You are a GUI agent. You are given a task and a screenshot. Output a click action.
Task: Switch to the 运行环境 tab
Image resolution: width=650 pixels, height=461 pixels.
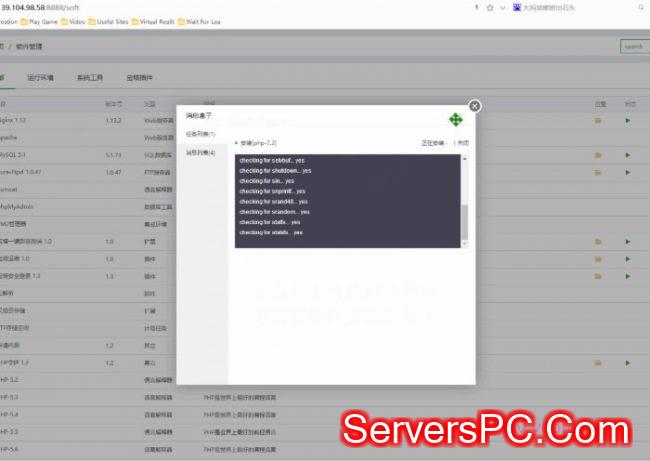pyautogui.click(x=41, y=77)
